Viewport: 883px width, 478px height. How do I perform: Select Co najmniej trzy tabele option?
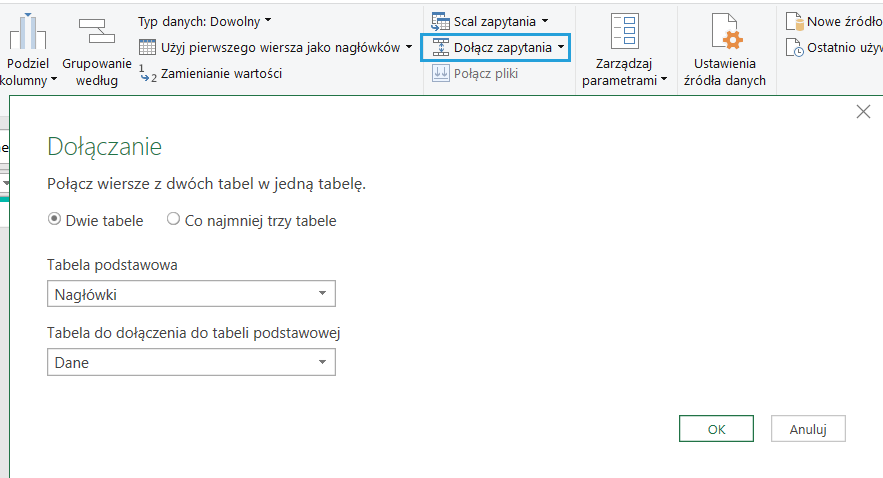(x=173, y=220)
